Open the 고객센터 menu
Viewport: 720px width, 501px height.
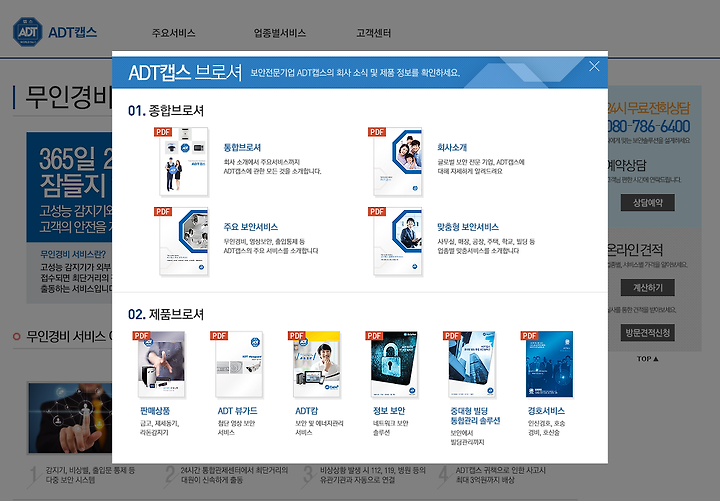(x=373, y=33)
